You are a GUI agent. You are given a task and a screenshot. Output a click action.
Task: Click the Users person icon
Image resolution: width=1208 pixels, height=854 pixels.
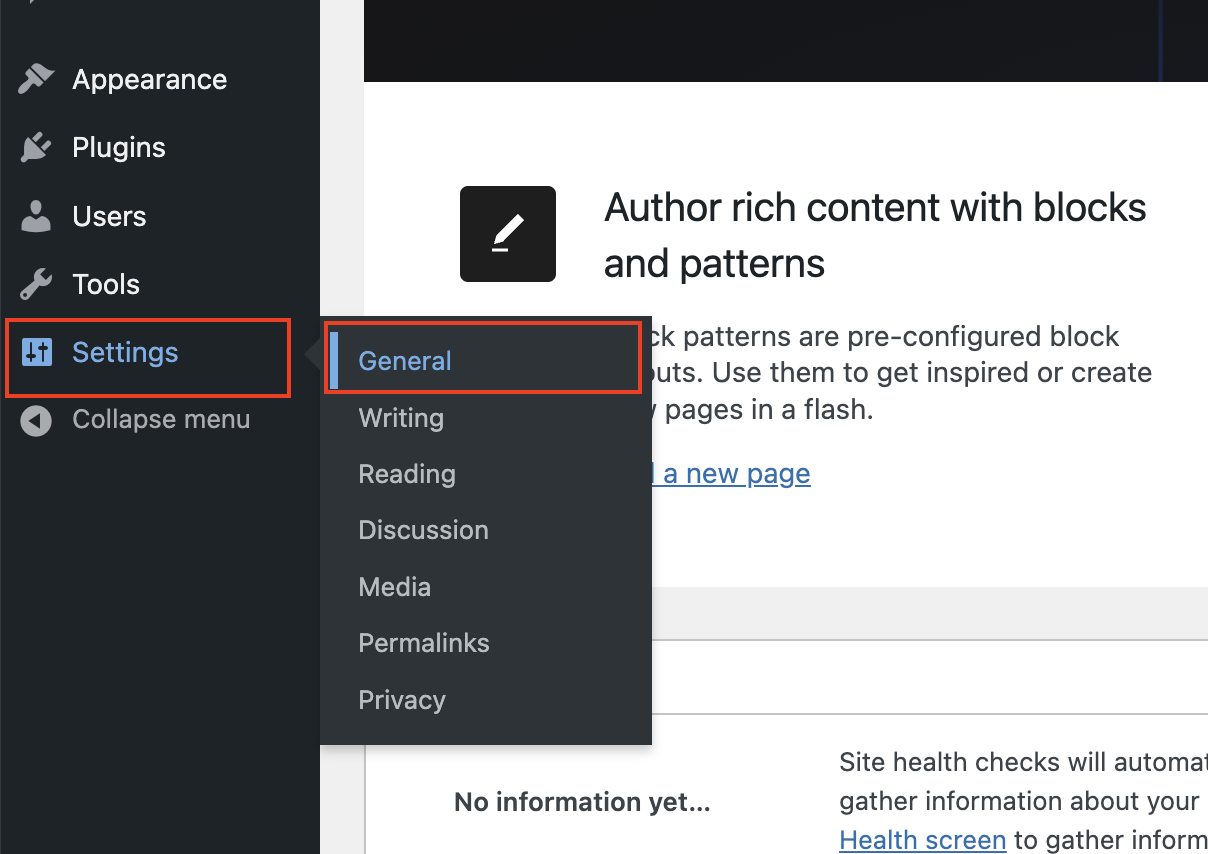point(36,216)
